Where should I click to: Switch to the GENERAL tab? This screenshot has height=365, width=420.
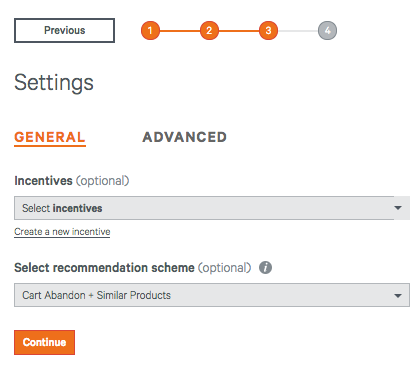point(50,137)
